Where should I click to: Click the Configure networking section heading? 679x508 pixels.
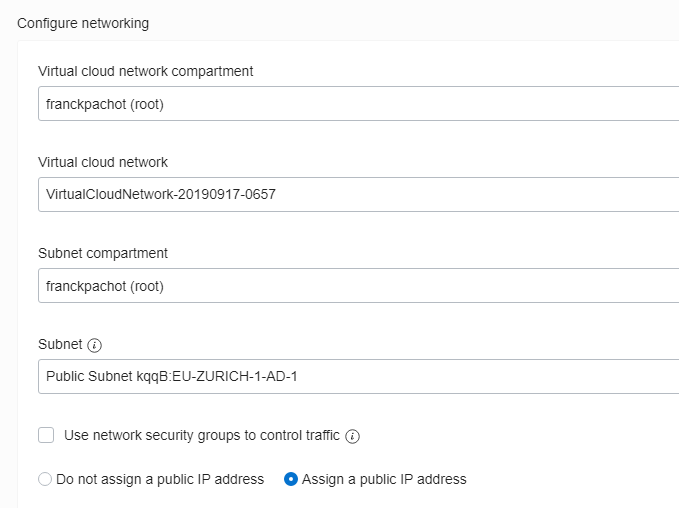(83, 23)
